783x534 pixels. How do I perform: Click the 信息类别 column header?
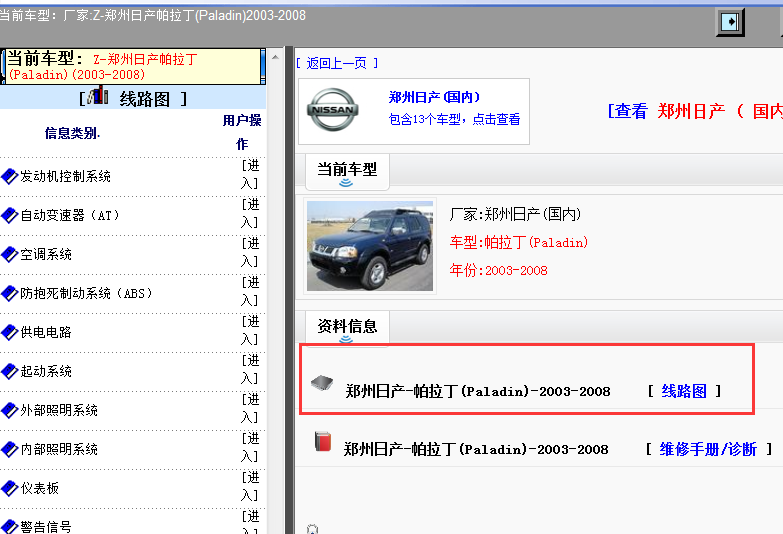[72, 133]
